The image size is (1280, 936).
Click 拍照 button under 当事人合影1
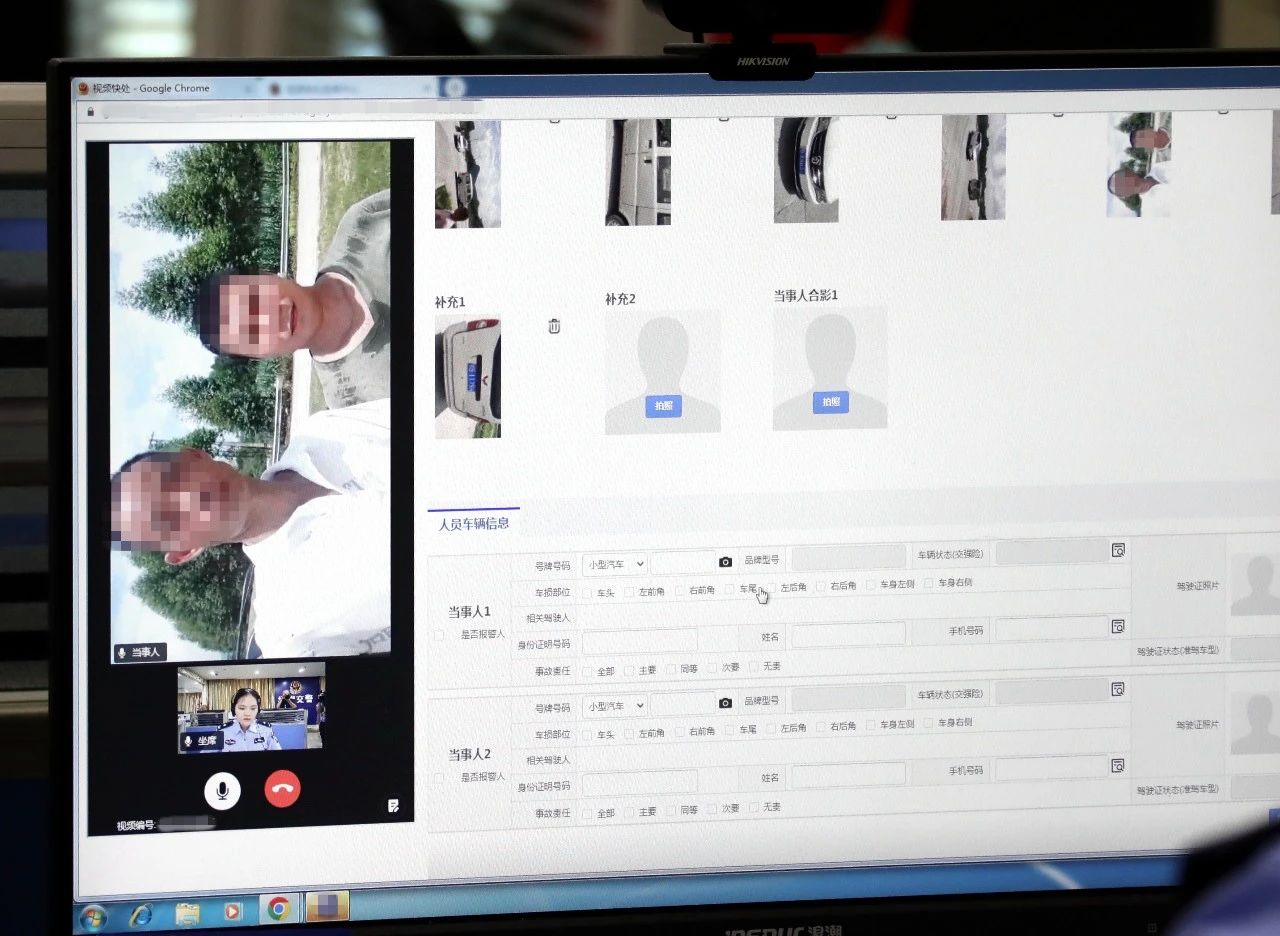[830, 402]
